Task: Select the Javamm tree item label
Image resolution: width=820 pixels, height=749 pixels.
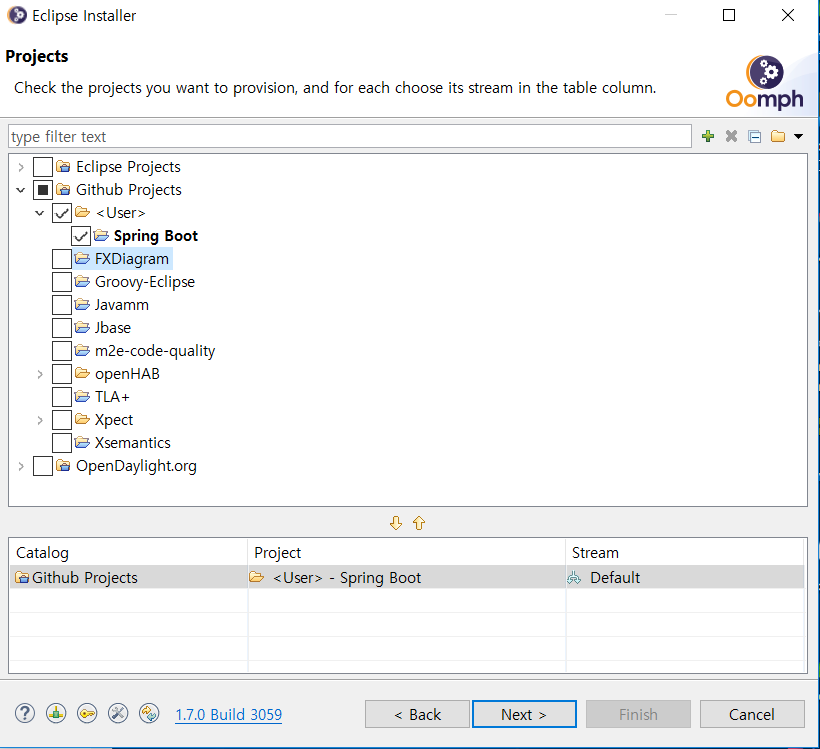Action: pos(122,305)
